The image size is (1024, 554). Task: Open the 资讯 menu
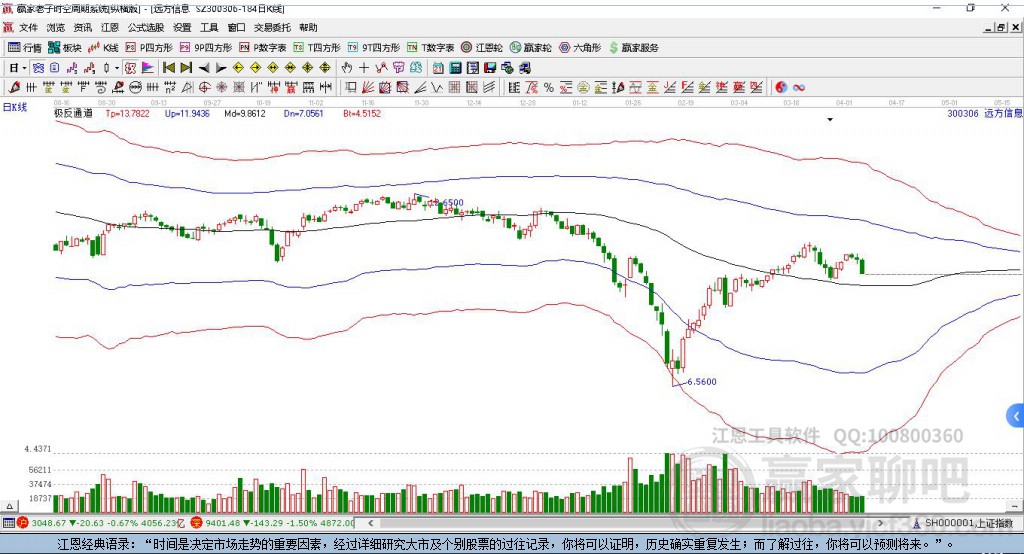pos(82,27)
